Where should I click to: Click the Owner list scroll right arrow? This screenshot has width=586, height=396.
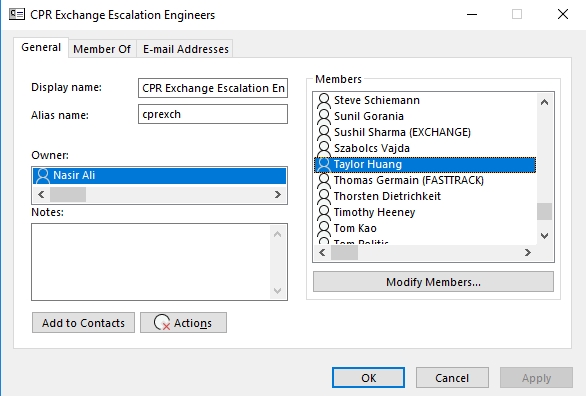coord(278,195)
